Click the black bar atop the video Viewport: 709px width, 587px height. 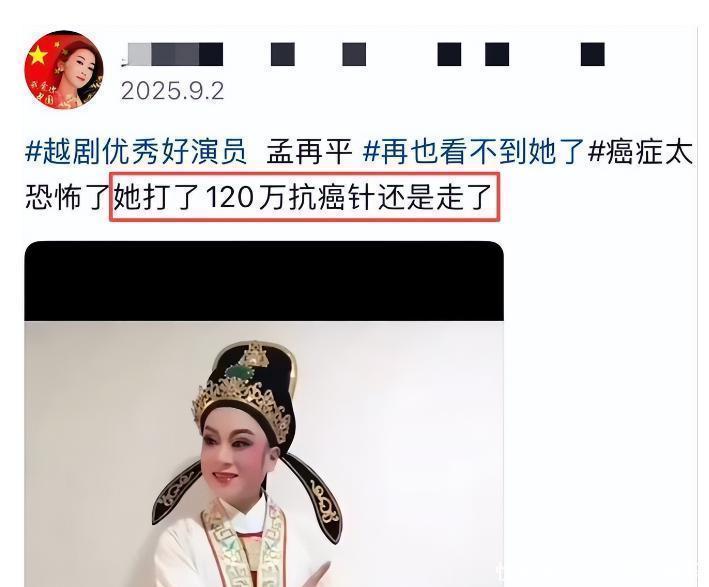[x=264, y=281]
